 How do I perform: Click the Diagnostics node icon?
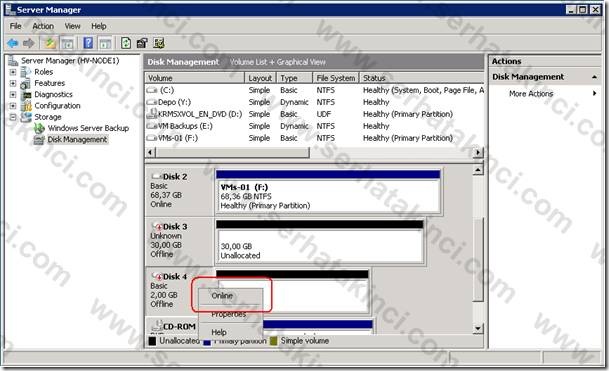pos(26,95)
